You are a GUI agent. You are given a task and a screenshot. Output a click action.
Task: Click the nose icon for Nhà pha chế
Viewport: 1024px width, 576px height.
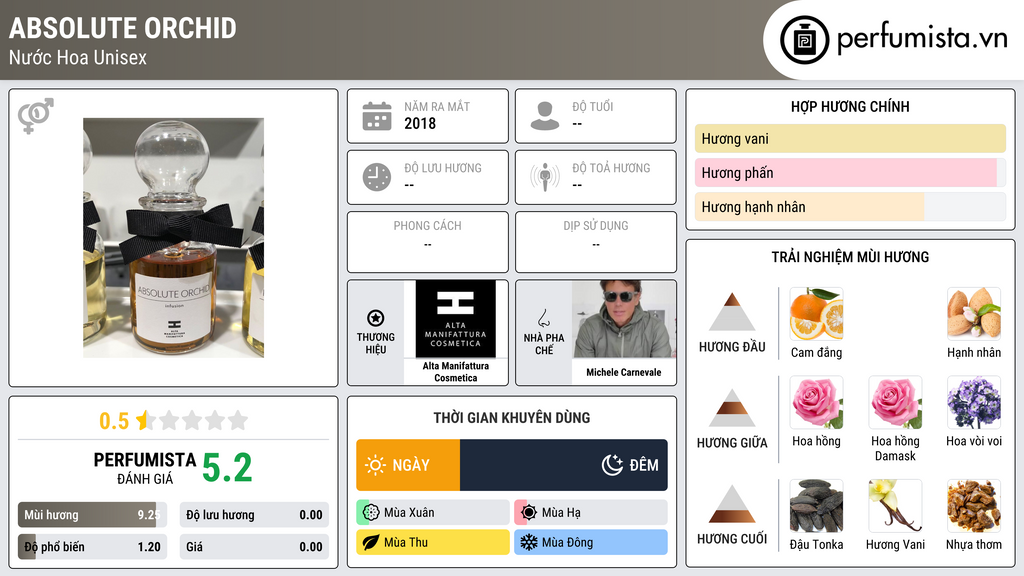click(x=543, y=319)
